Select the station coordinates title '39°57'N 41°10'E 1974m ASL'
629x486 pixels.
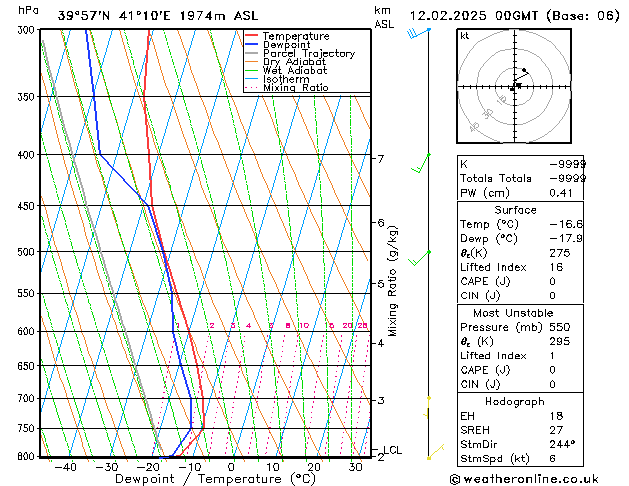[158, 16]
